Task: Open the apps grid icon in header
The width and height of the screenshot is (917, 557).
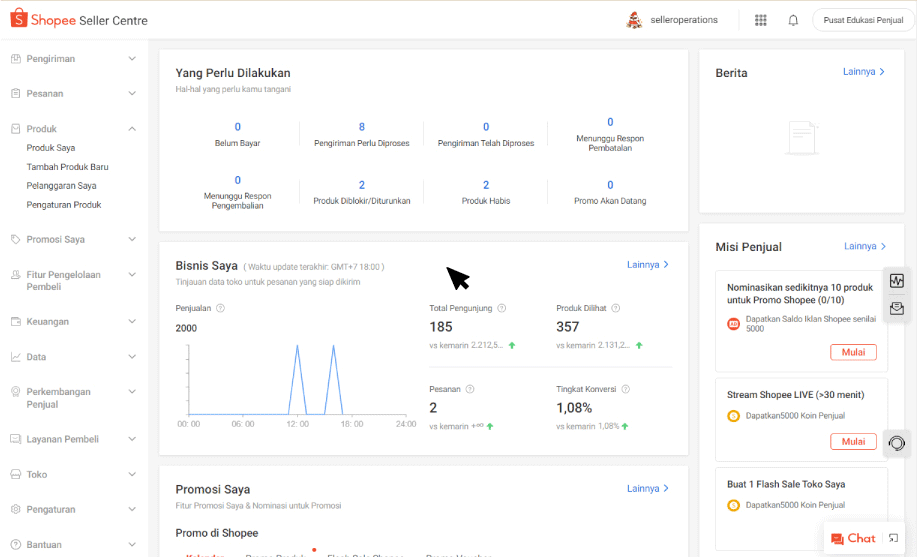Action: click(x=761, y=20)
